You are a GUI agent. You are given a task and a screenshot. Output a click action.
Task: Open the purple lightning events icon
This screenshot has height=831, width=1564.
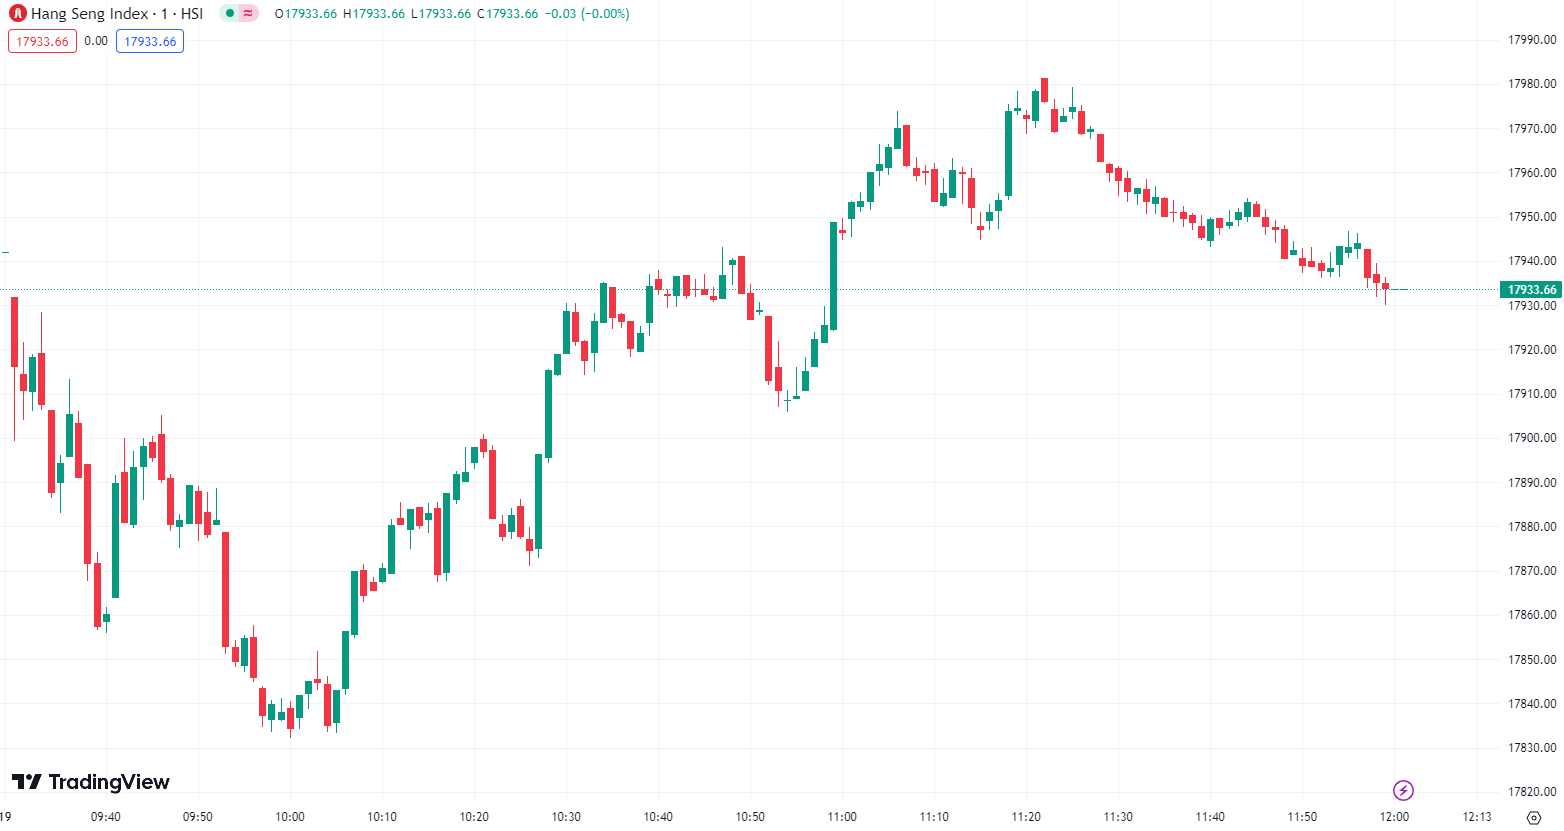(x=1403, y=791)
